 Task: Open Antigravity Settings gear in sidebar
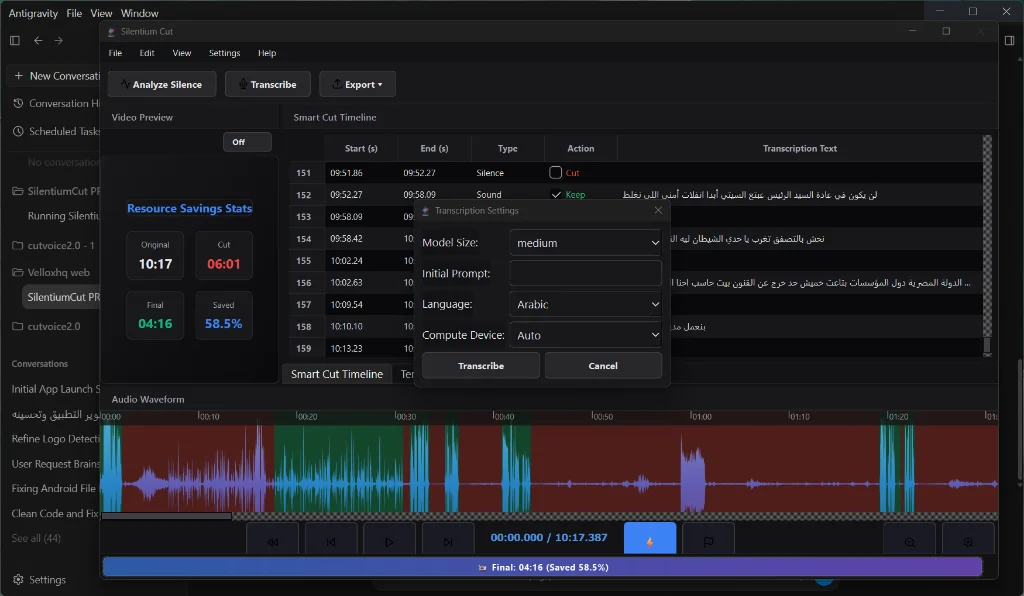[39, 580]
